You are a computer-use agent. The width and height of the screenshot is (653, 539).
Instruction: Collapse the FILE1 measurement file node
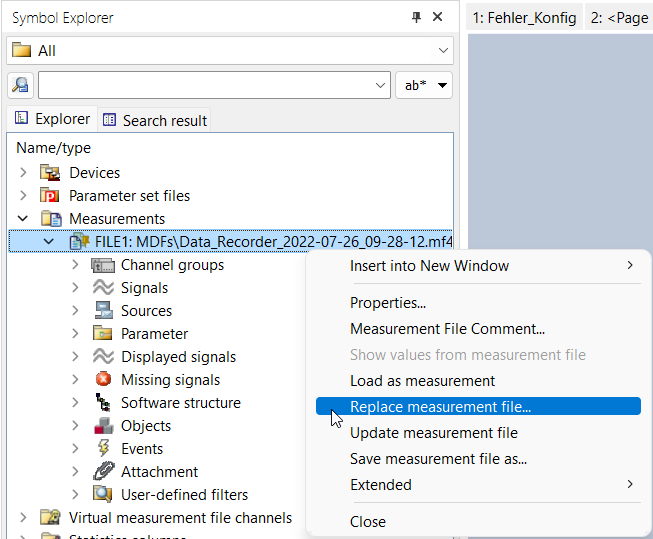pos(49,241)
